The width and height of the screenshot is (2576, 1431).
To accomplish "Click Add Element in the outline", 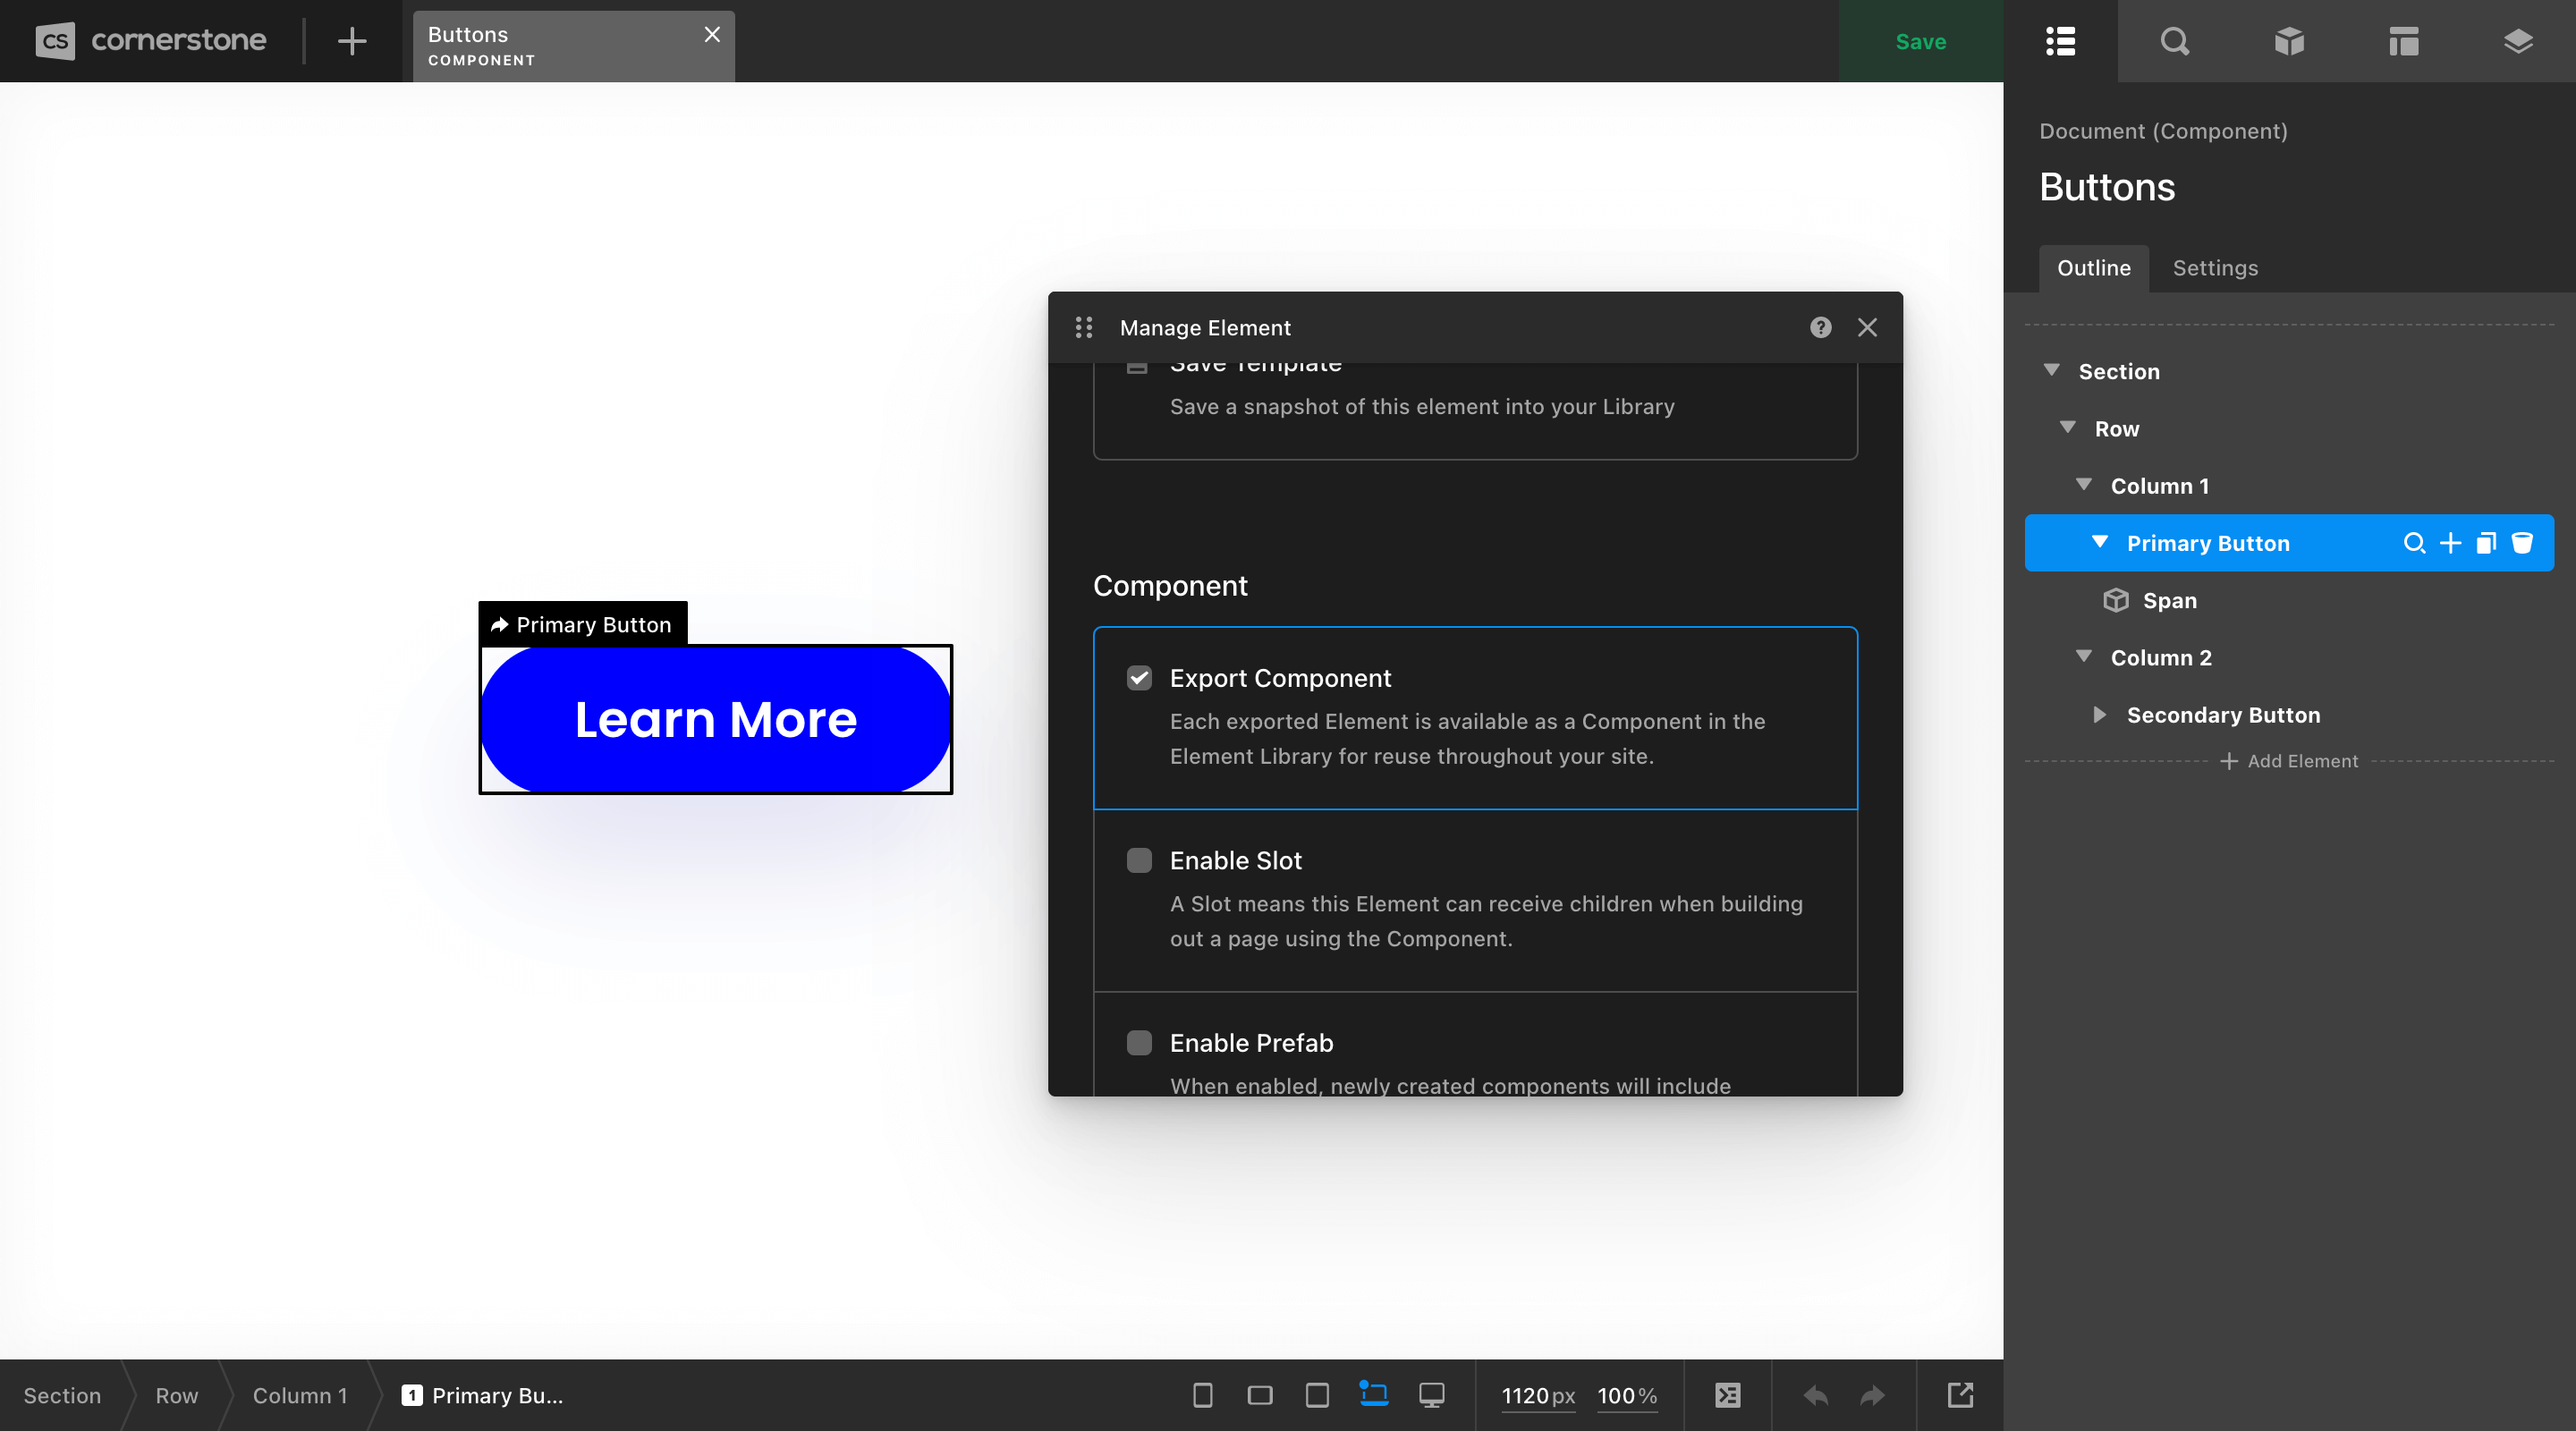I will (x=2289, y=760).
